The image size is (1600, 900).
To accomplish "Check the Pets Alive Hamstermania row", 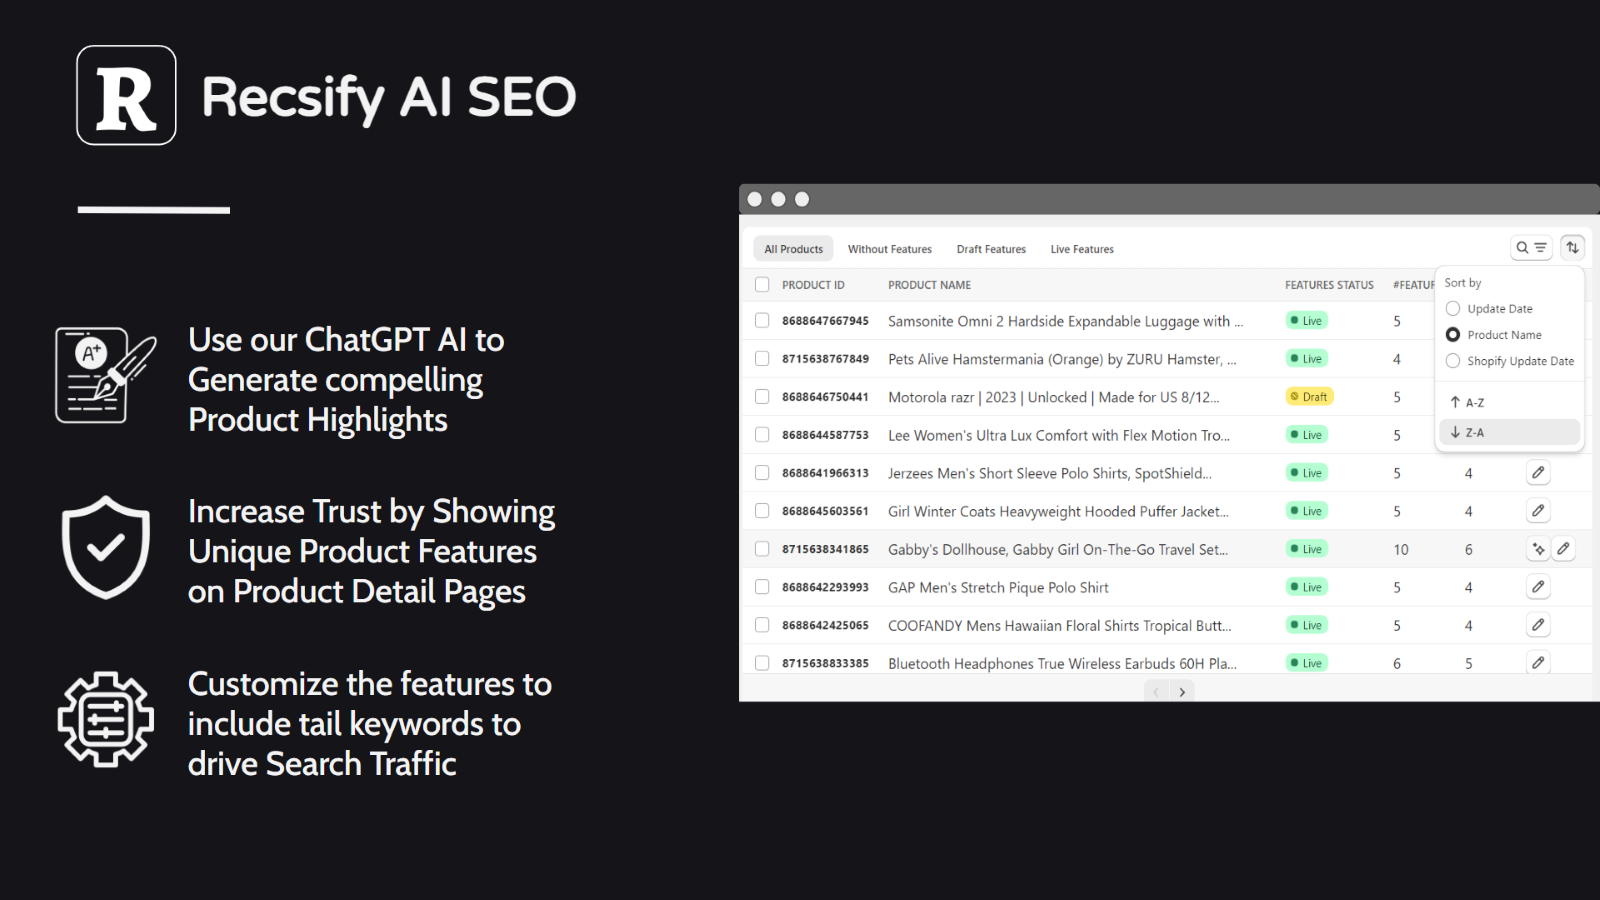I will pyautogui.click(x=762, y=359).
